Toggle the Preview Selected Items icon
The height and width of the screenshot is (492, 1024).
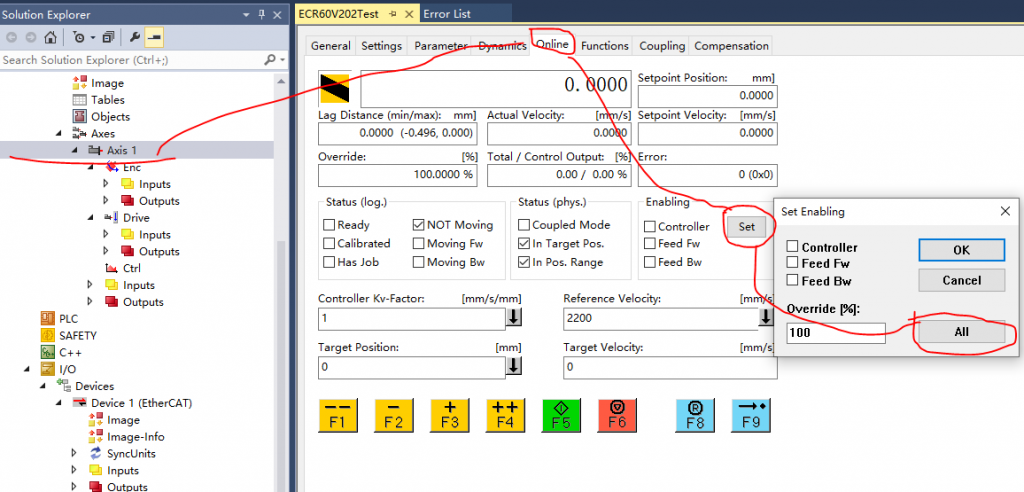[x=154, y=38]
